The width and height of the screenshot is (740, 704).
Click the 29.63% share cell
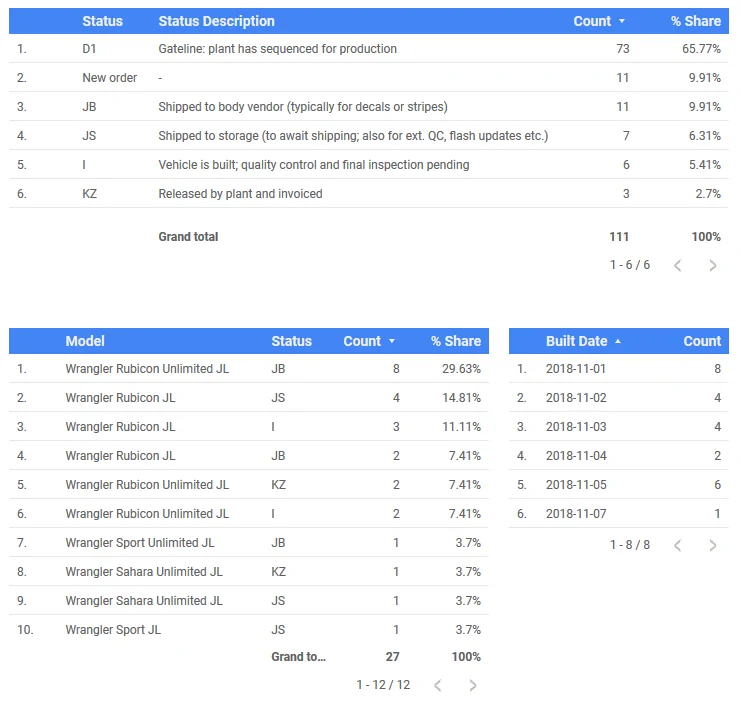[461, 369]
